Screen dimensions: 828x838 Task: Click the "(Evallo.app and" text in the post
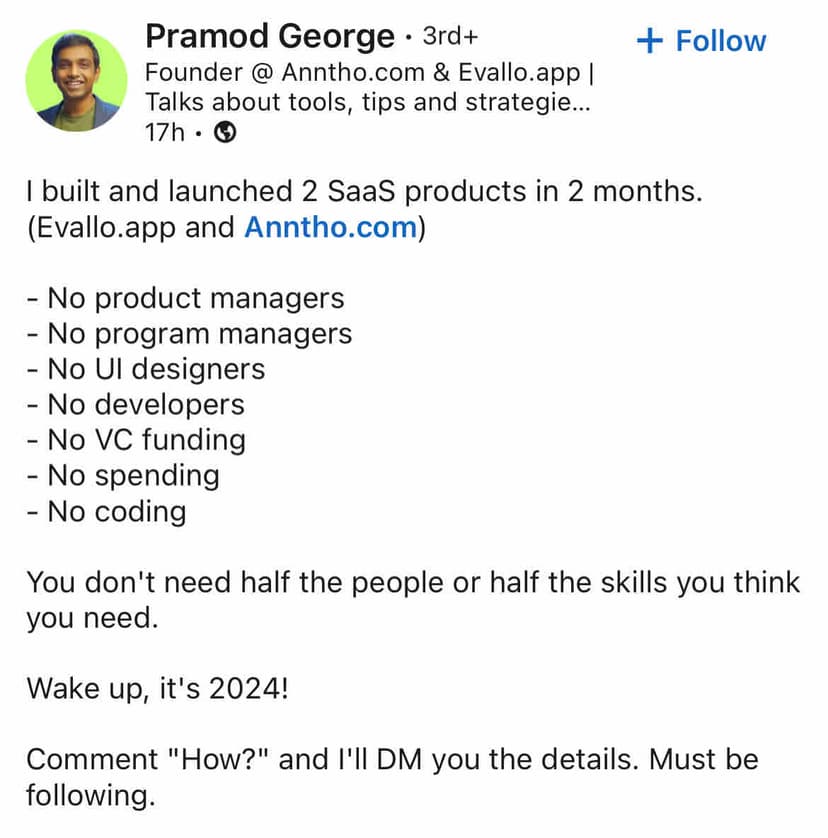point(132,227)
